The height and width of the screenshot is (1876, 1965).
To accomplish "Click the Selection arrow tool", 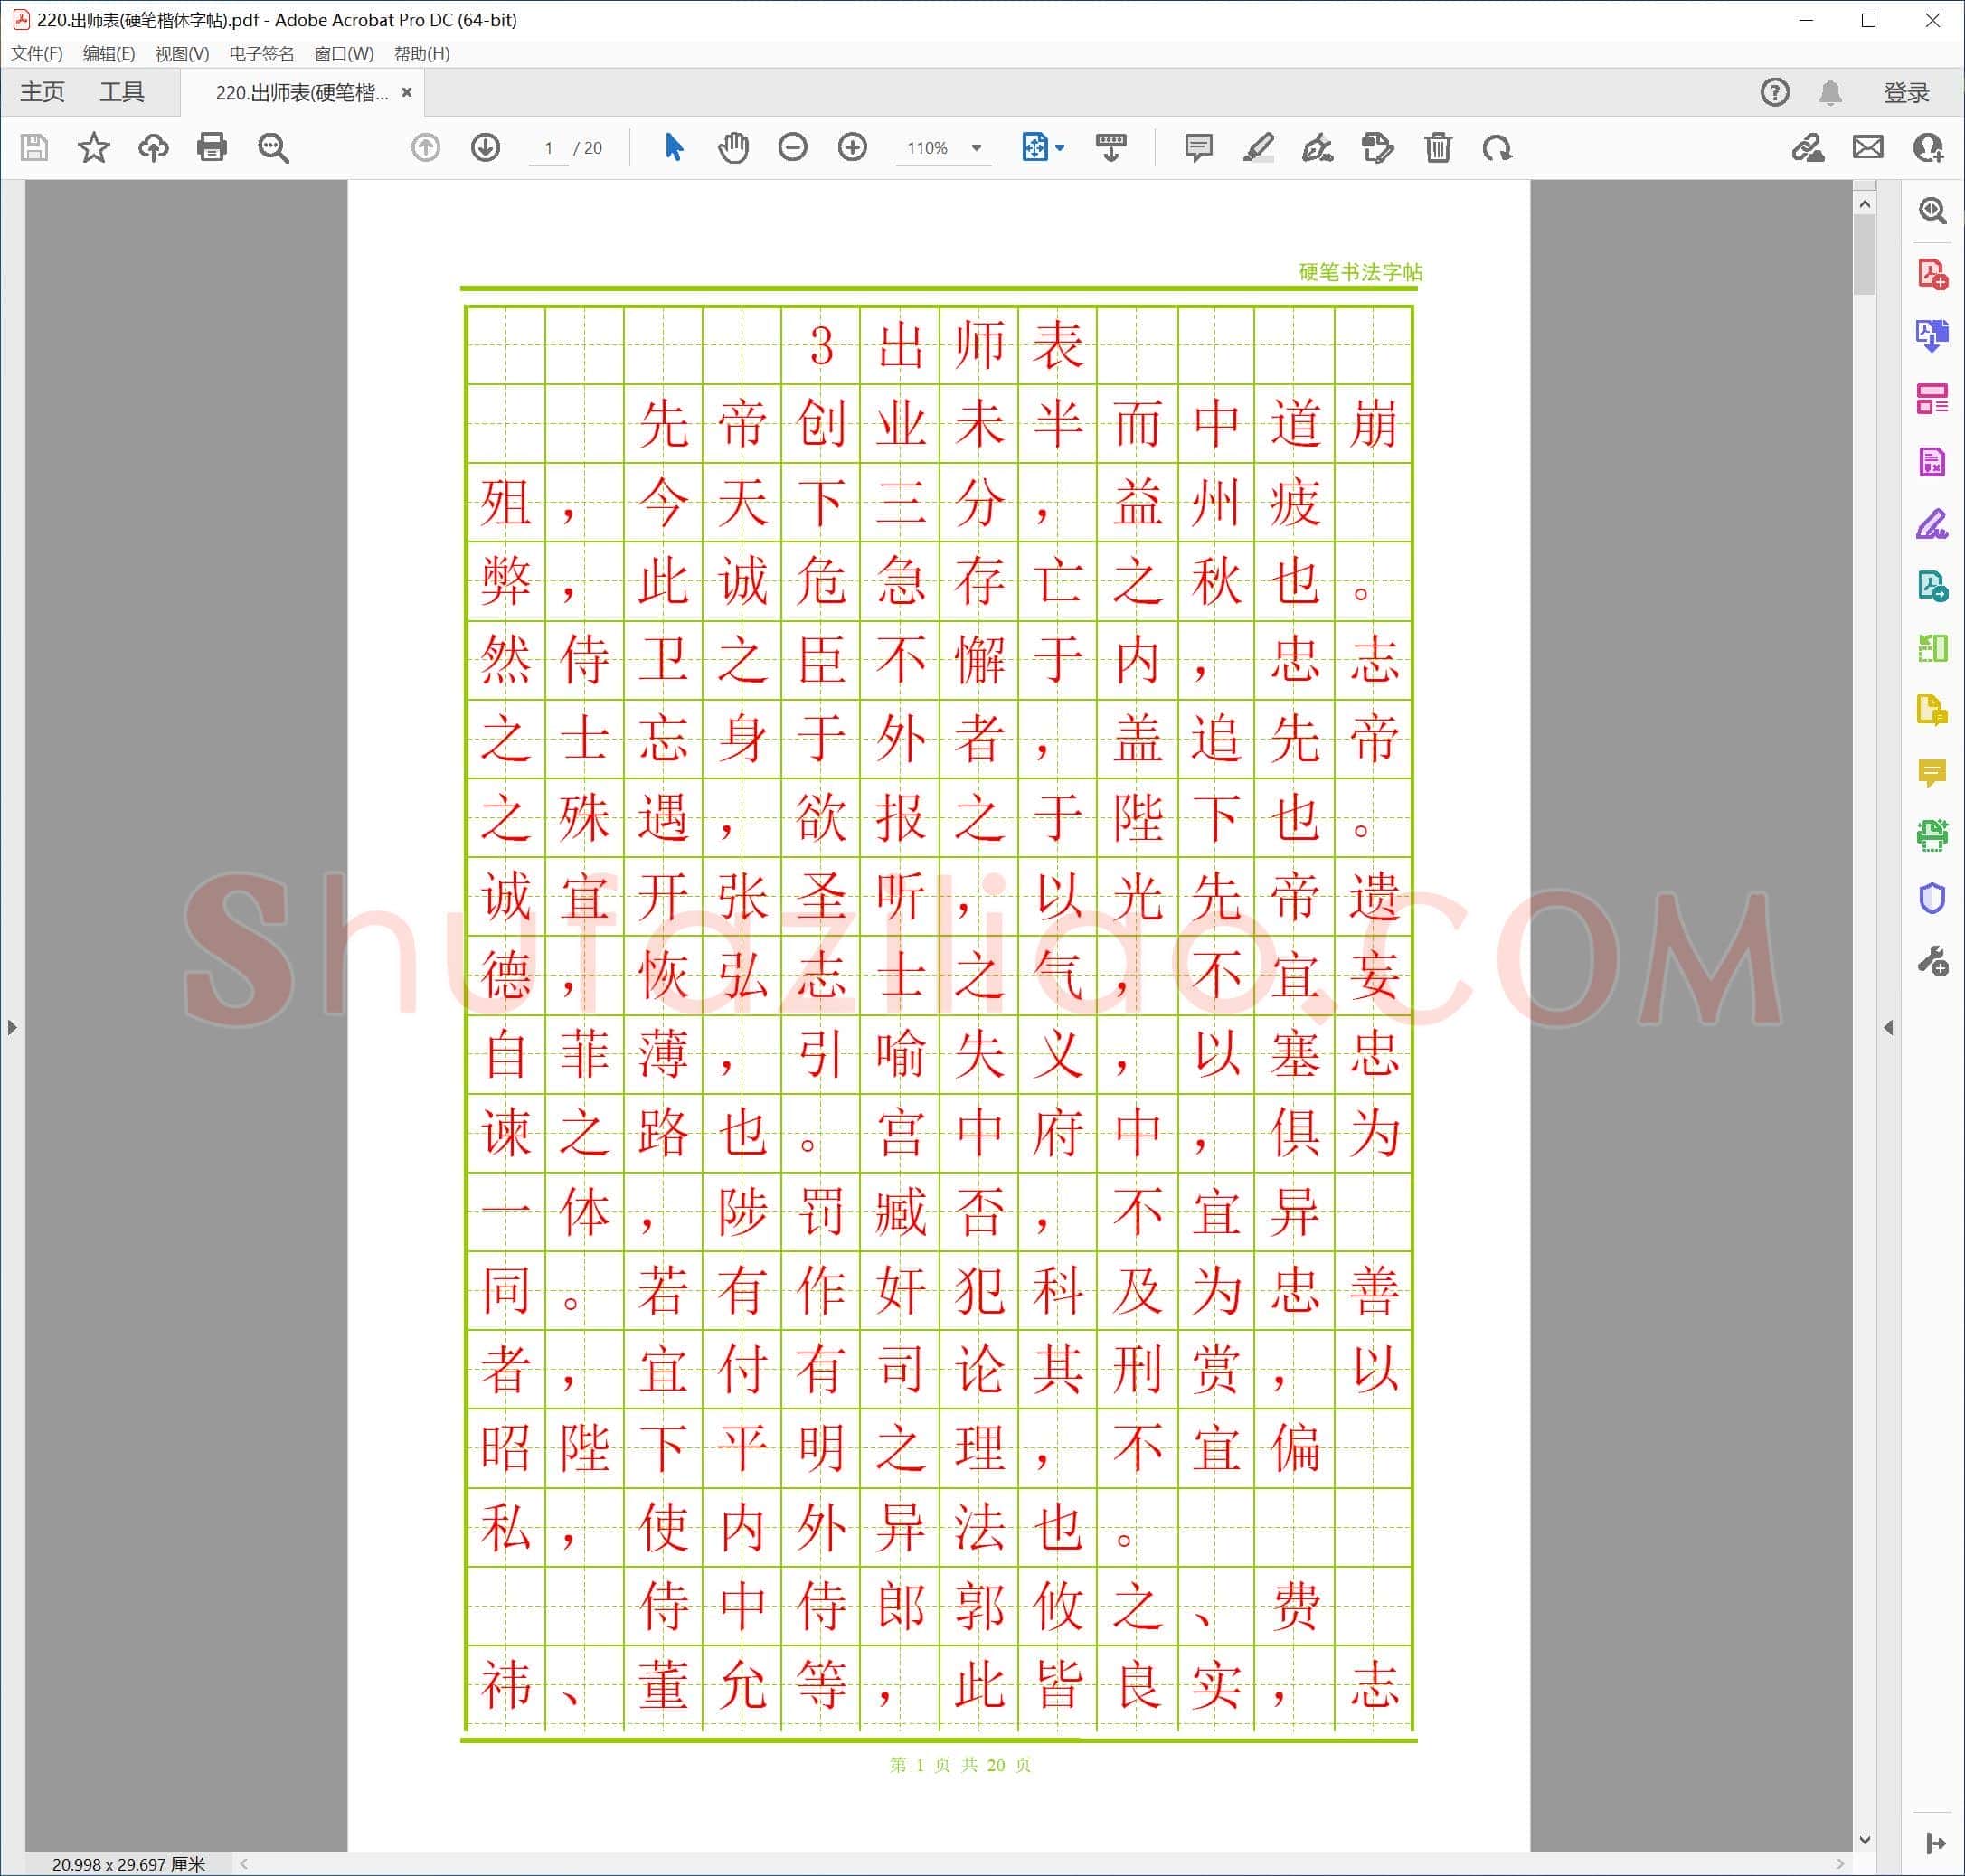I will coord(673,148).
